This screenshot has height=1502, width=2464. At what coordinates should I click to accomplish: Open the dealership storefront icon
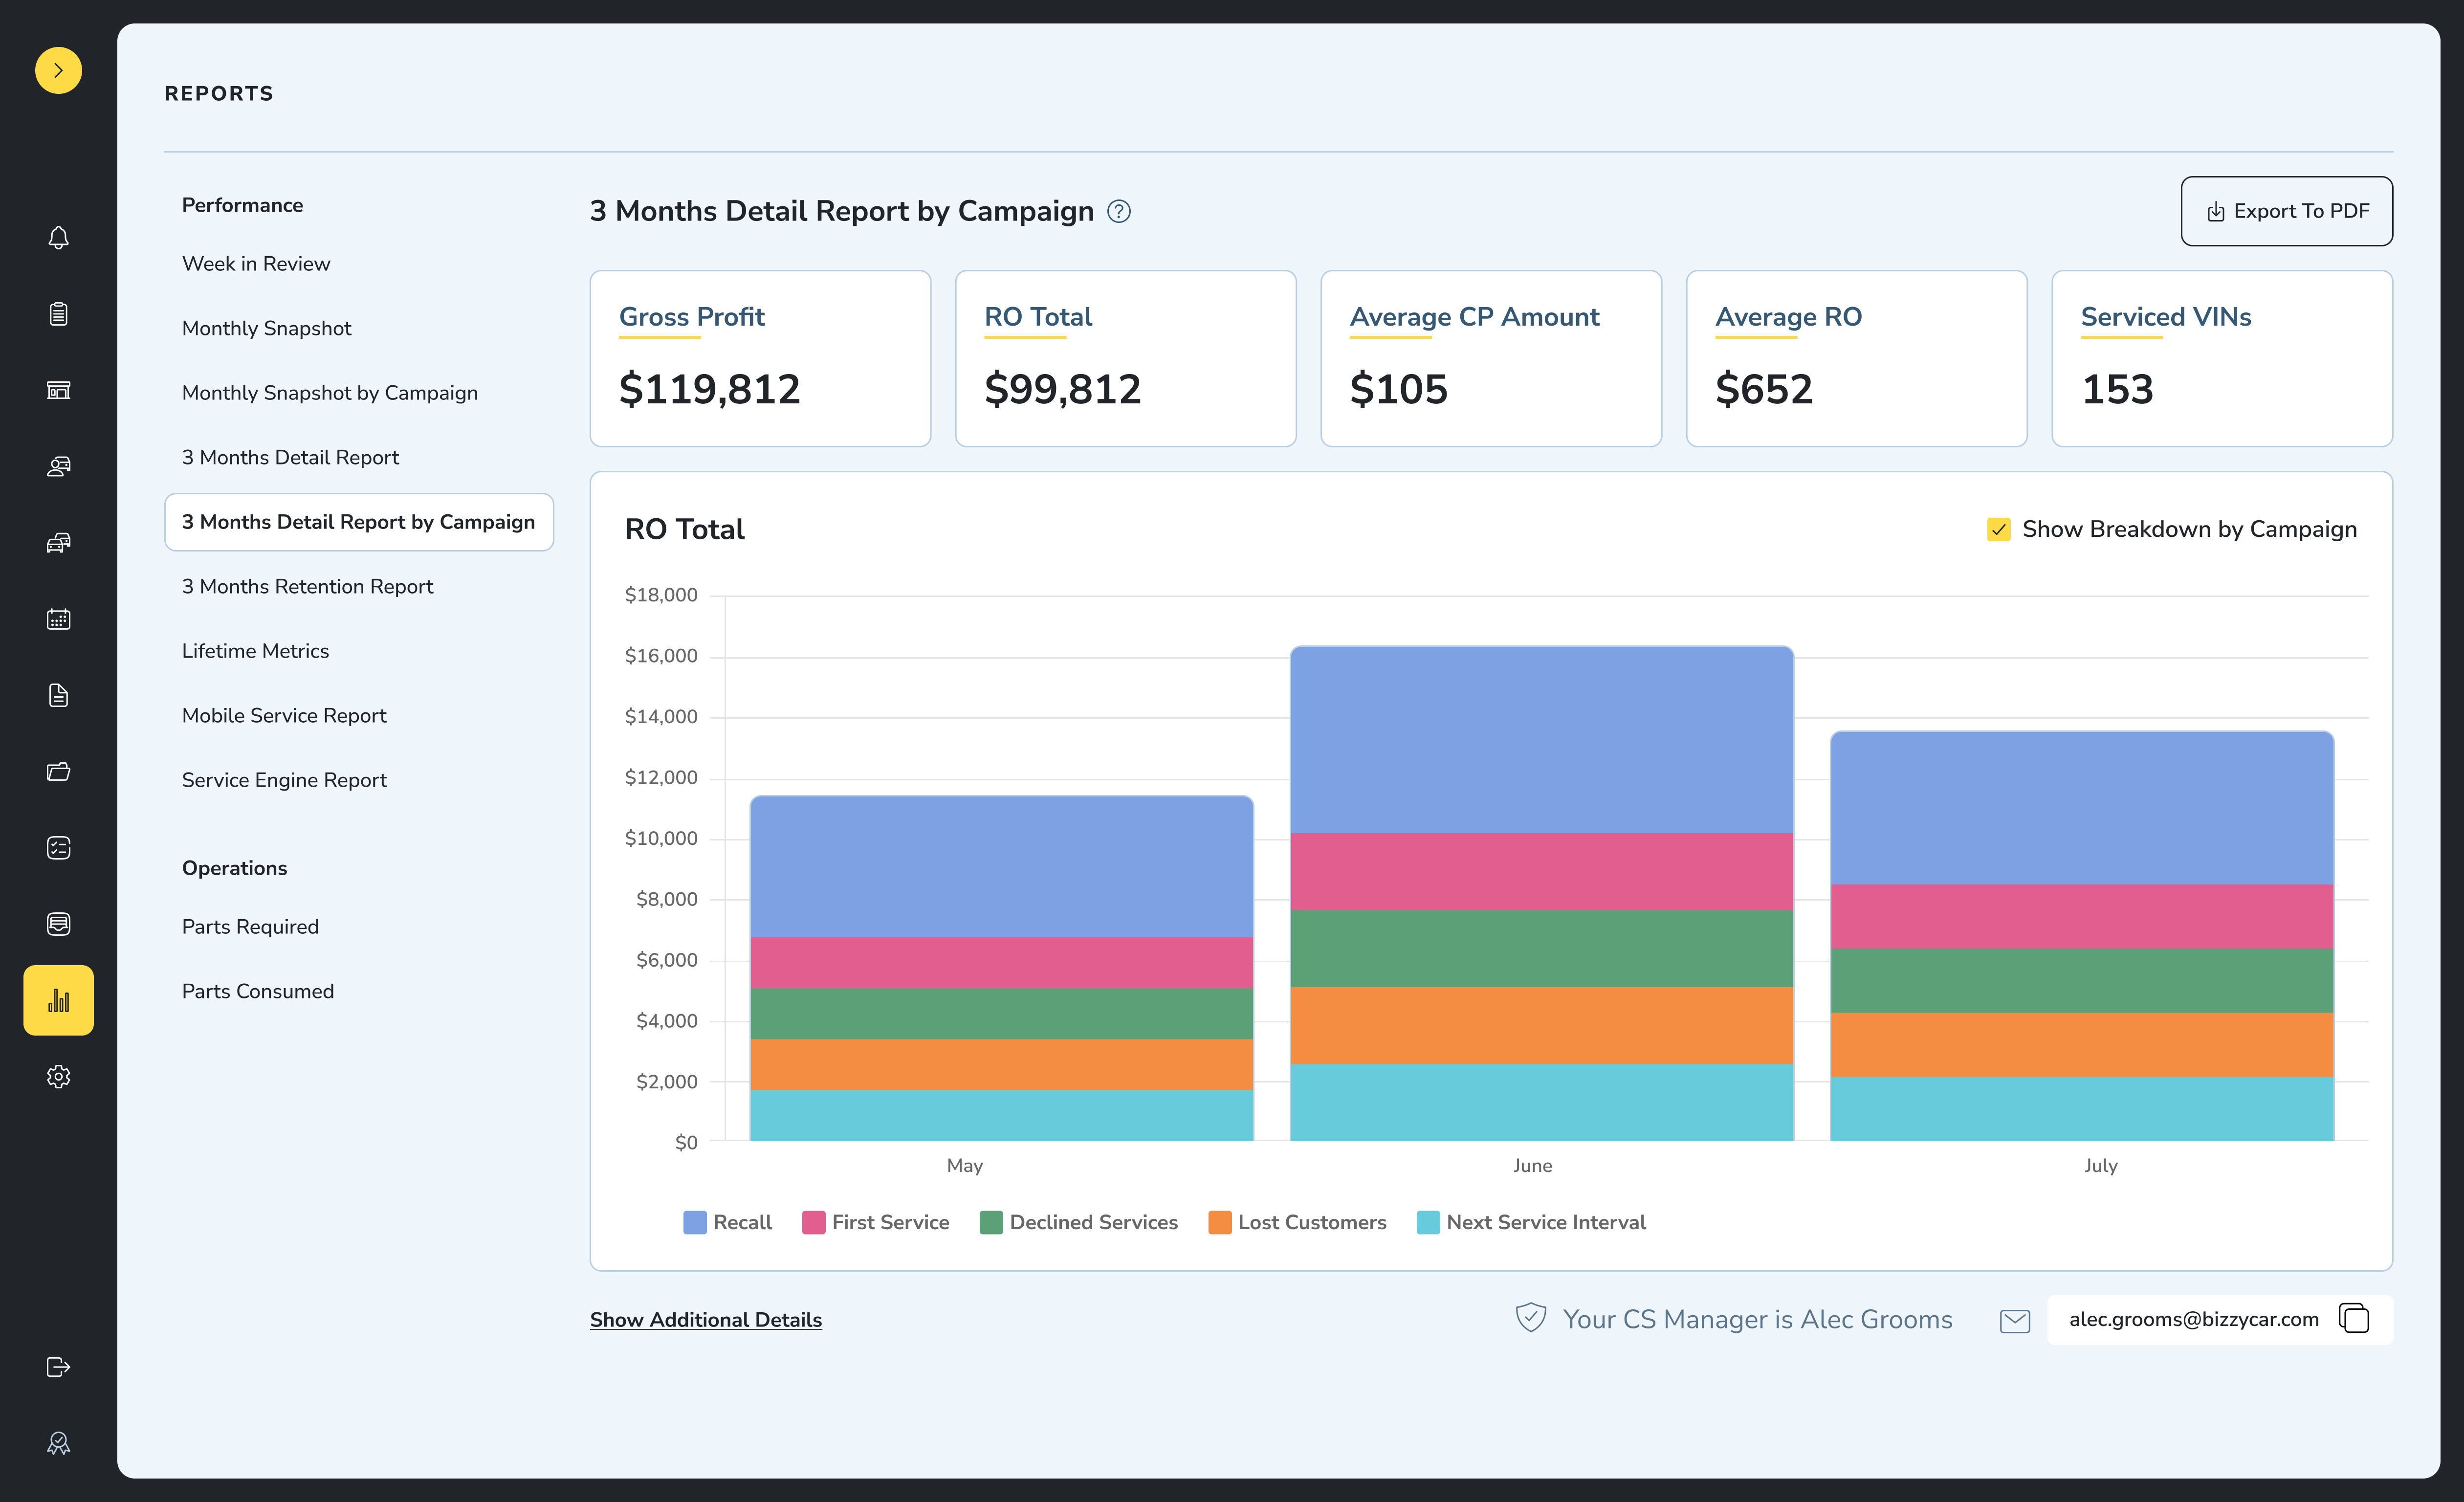coord(58,390)
